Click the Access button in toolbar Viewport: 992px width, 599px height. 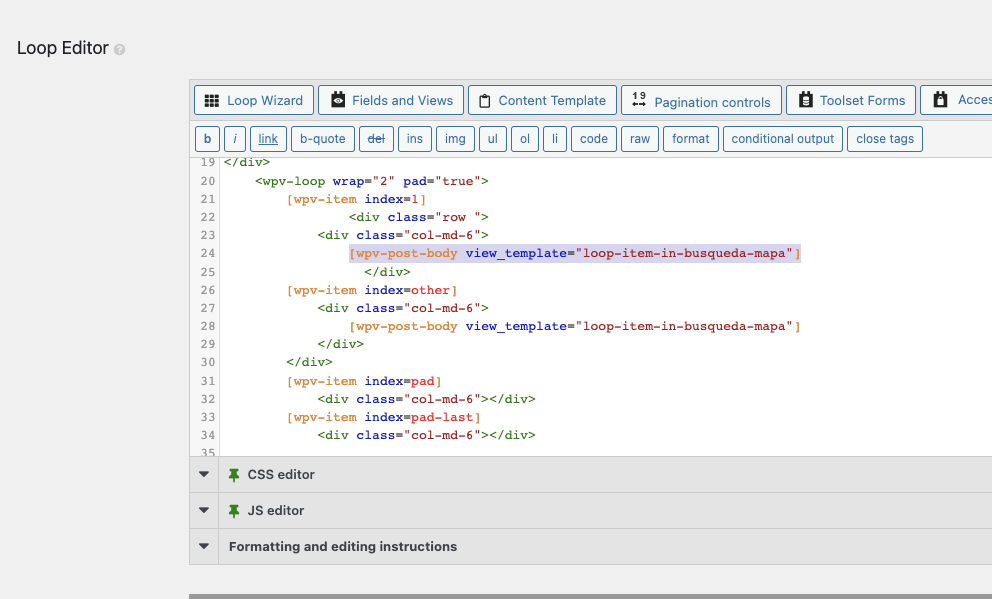coord(957,100)
